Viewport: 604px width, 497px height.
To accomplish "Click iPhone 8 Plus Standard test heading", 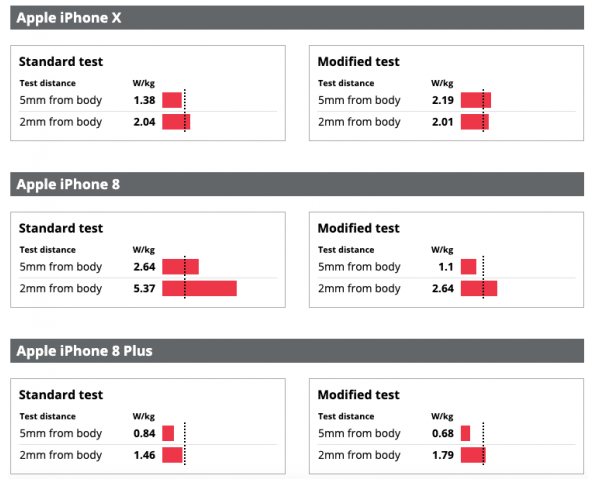I will 61,395.
